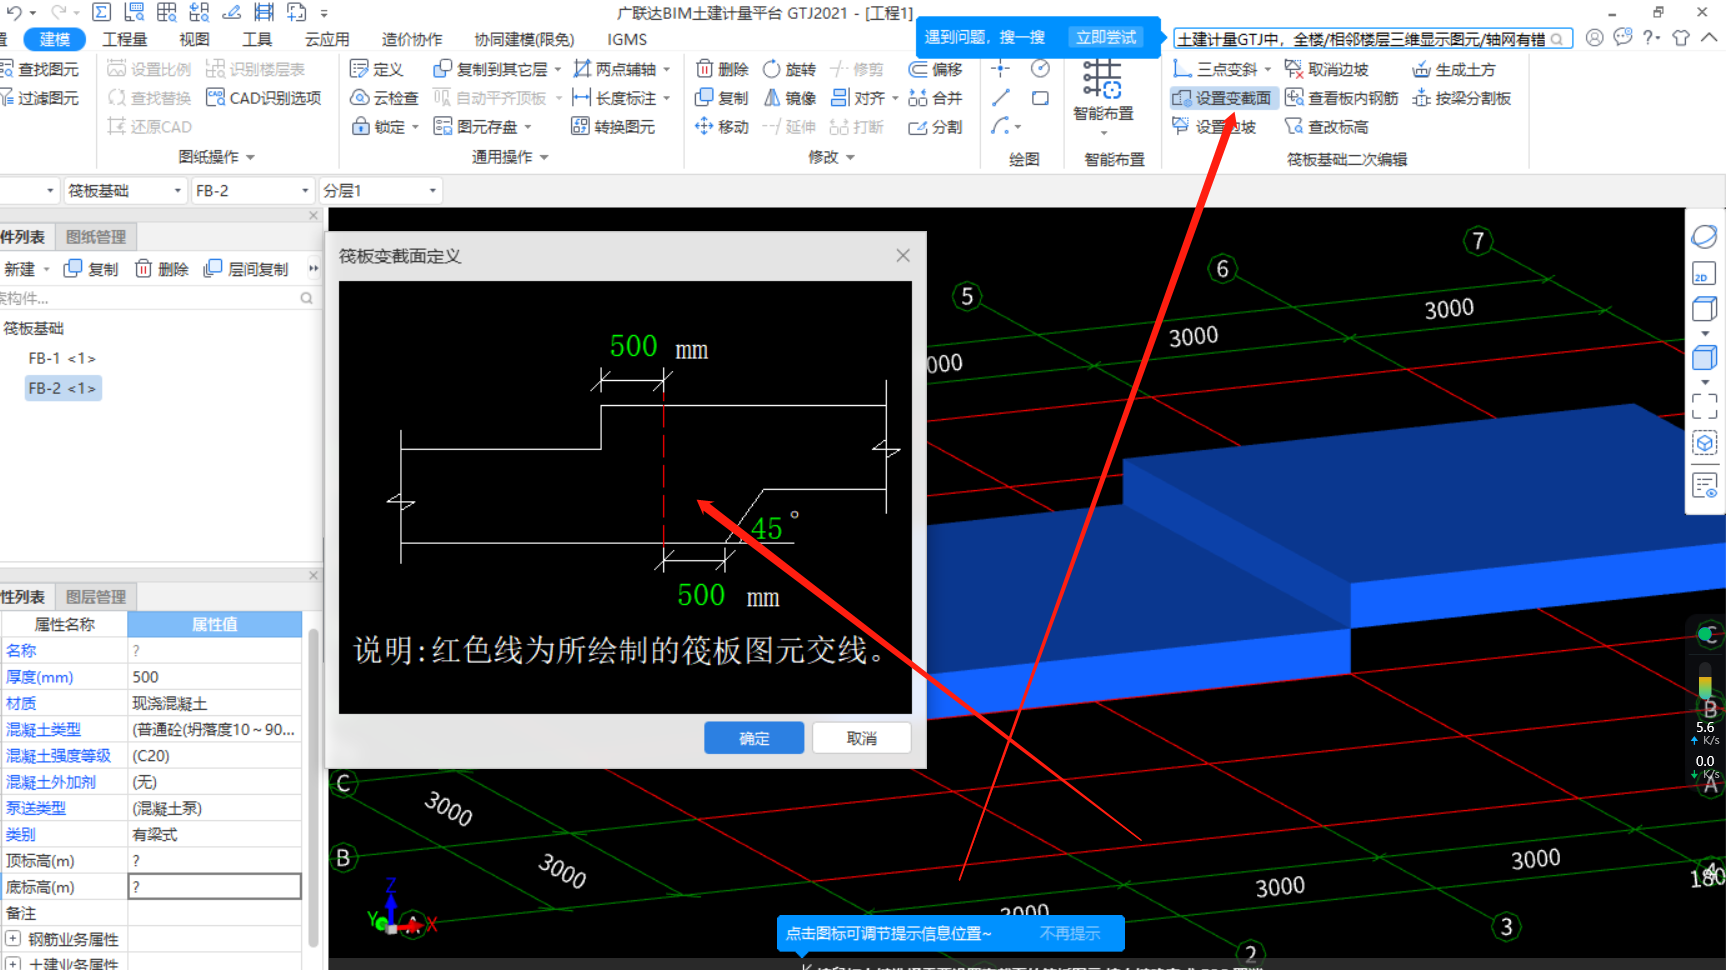Switch to 云应用 ribbon tab
Viewport: 1726px width, 970px height.
tap(327, 39)
